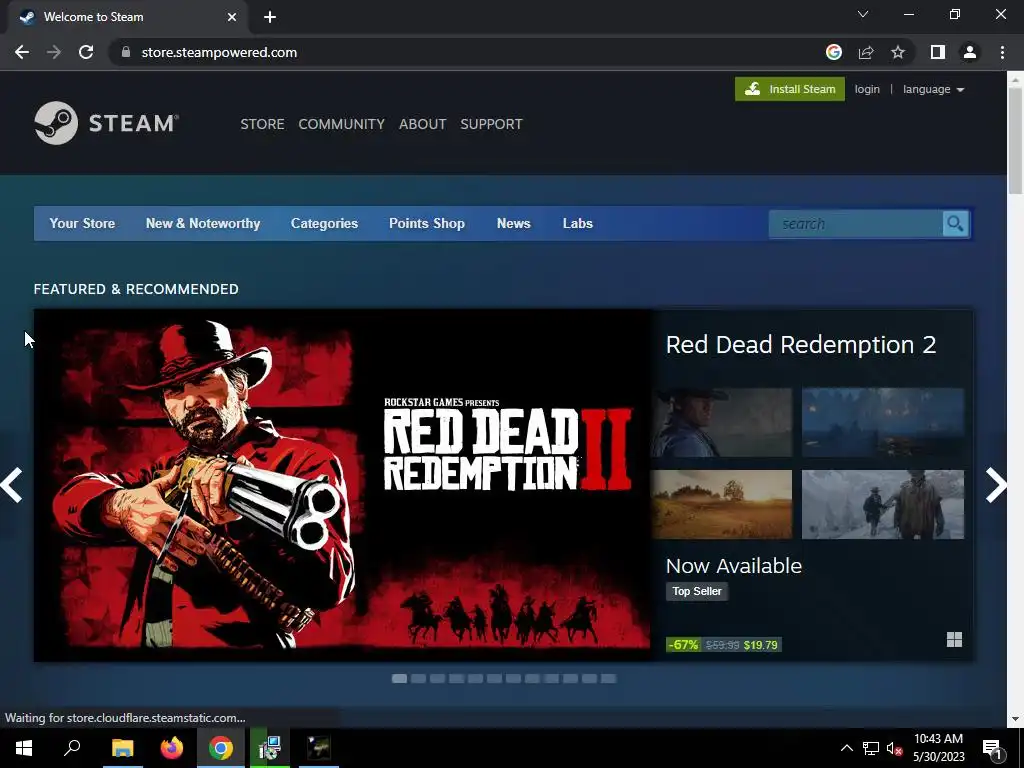Viewport: 1024px width, 768px height.
Task: Jump to the first carousel page indicator
Action: click(399, 679)
